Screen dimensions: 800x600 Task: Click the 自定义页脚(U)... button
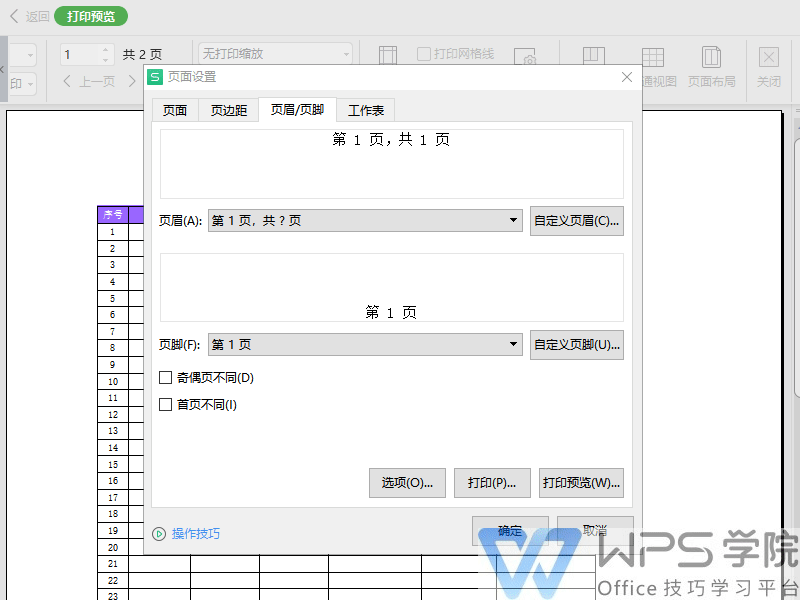click(x=577, y=345)
